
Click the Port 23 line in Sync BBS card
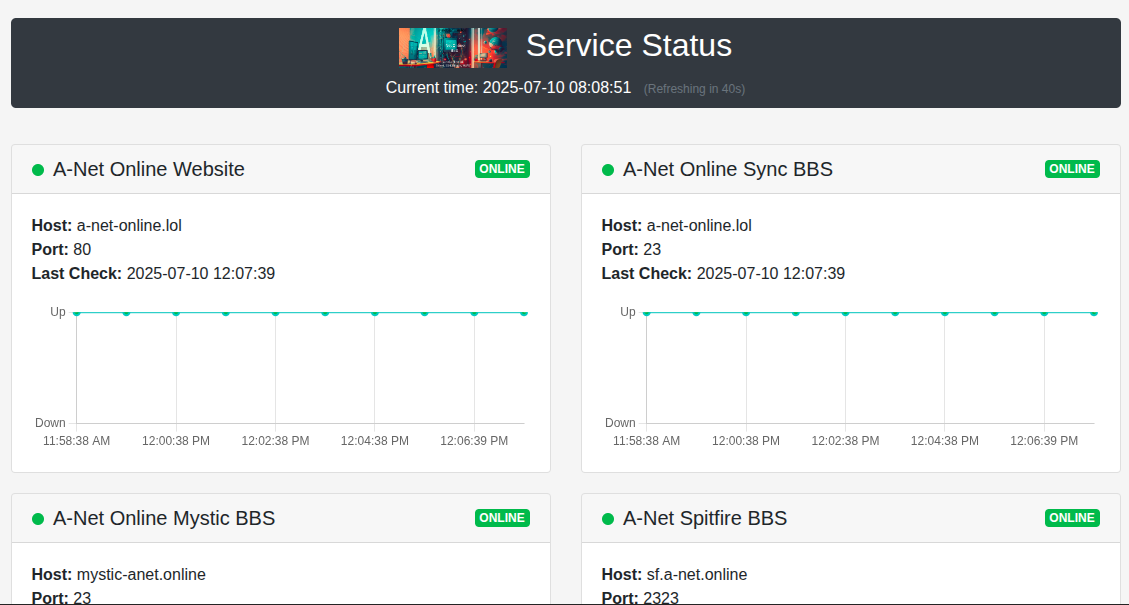pyautogui.click(x=631, y=249)
